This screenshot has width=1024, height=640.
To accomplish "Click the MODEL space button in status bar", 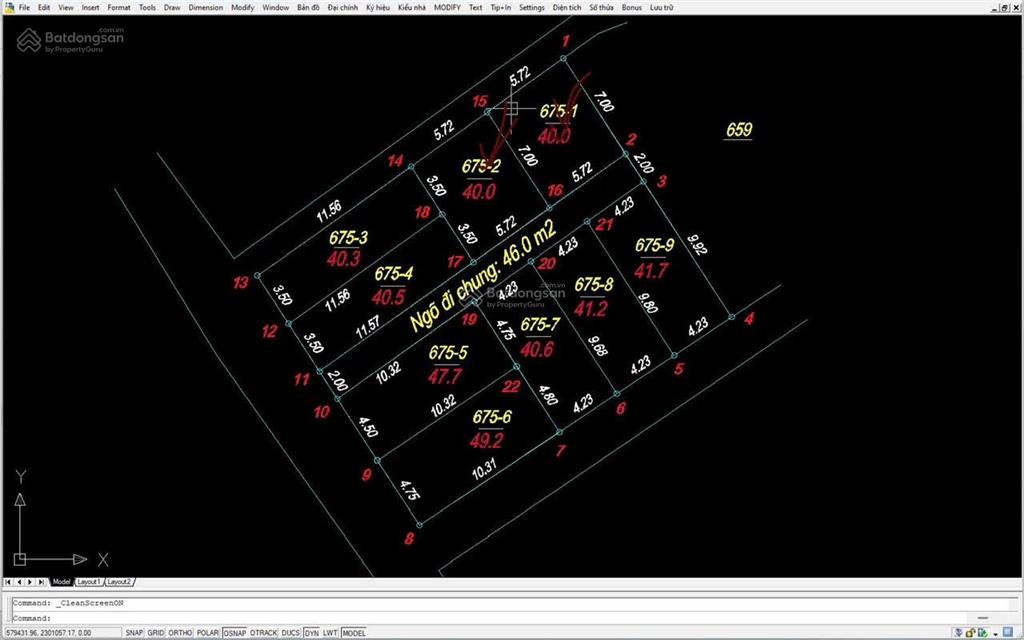I will click(x=354, y=633).
